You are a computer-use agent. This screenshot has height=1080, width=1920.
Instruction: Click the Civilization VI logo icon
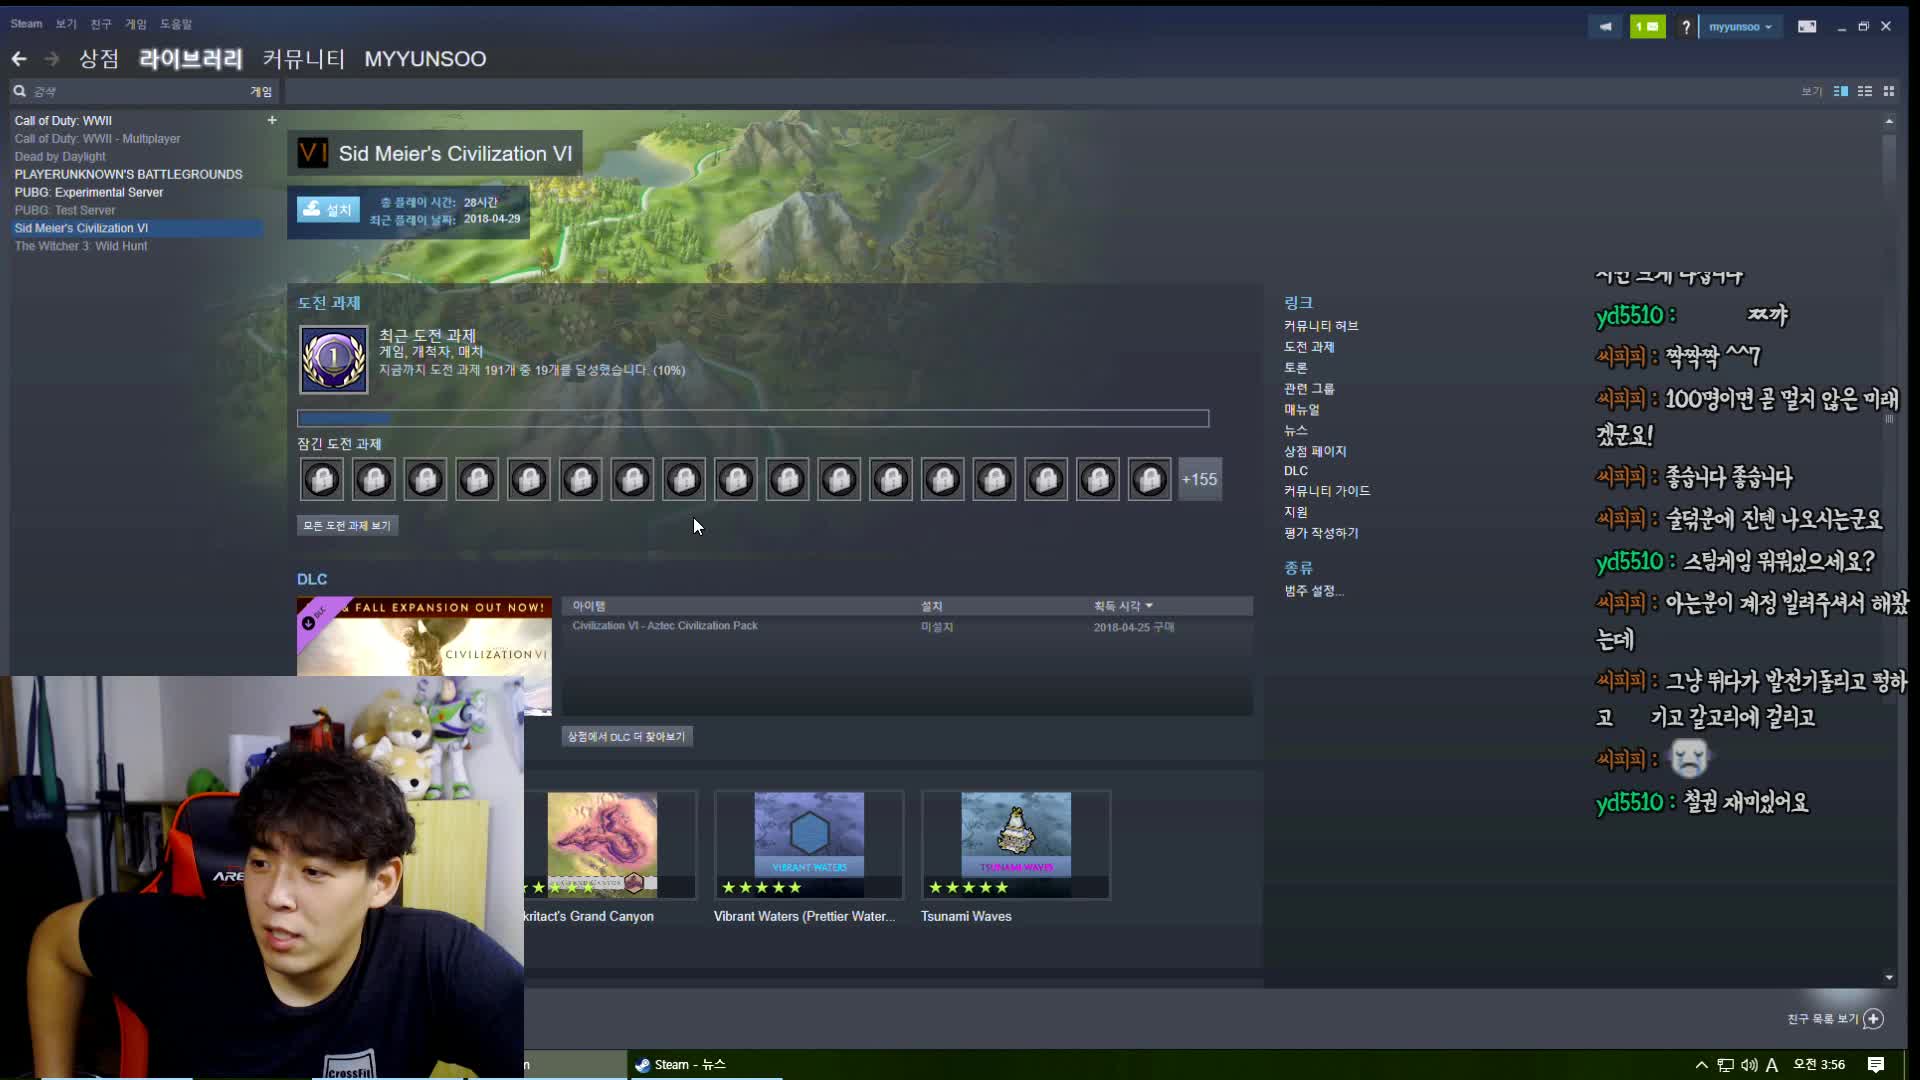coord(313,153)
